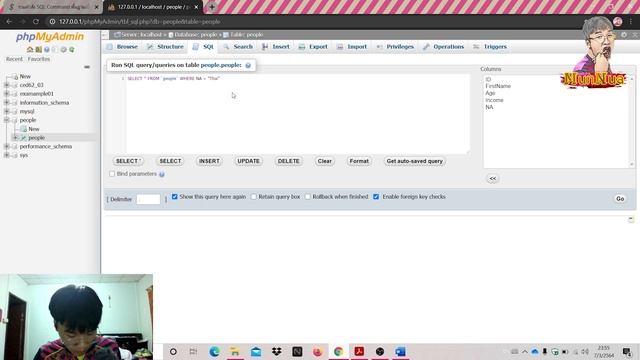Screen dimensions: 640x360
Task: Open Adobe Acrobat from taskbar
Action: point(359,351)
